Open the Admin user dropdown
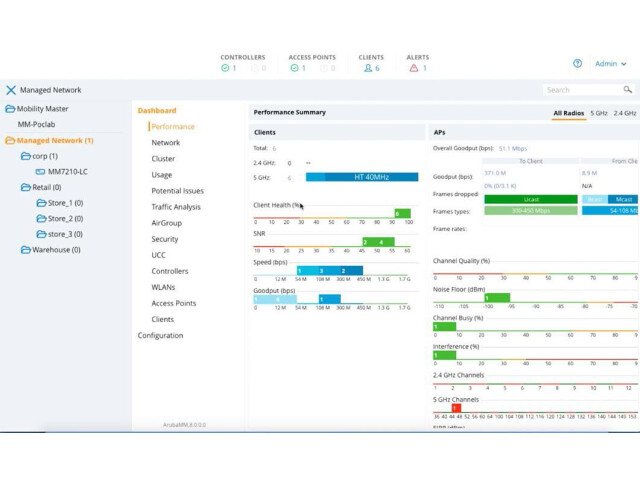 610,63
